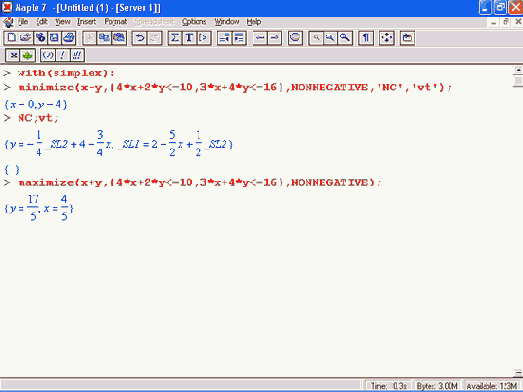The height and width of the screenshot is (392, 523).
Task: Toggle math input mode x icon
Action: click(13, 55)
